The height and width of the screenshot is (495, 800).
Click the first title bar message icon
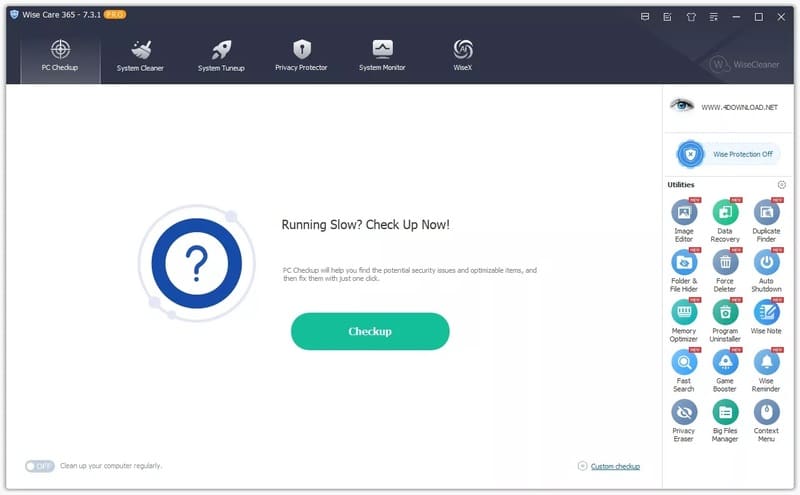pos(645,17)
